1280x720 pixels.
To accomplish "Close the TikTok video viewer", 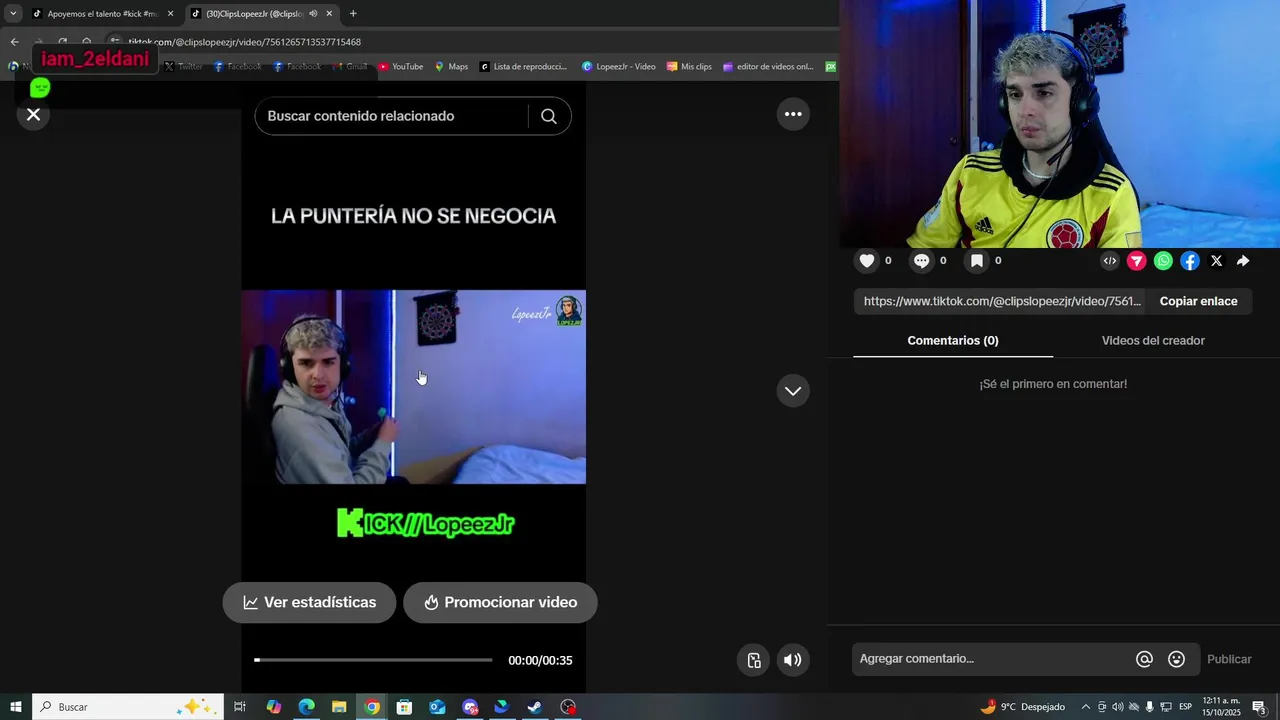I will click(33, 114).
